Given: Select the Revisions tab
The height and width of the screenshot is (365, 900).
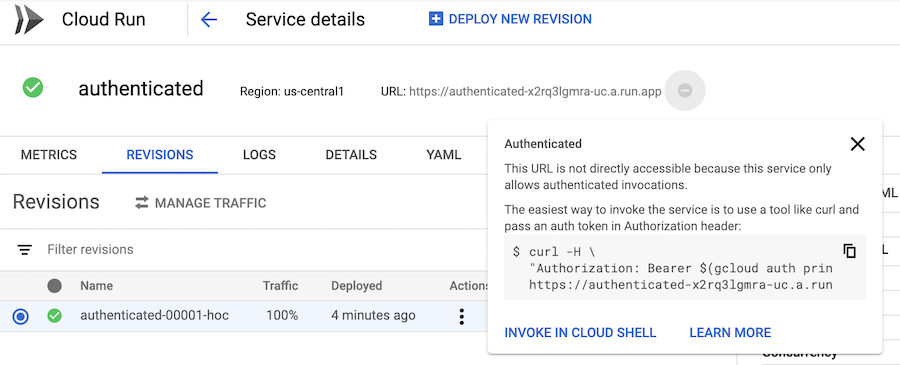Looking at the screenshot, I should click(160, 154).
